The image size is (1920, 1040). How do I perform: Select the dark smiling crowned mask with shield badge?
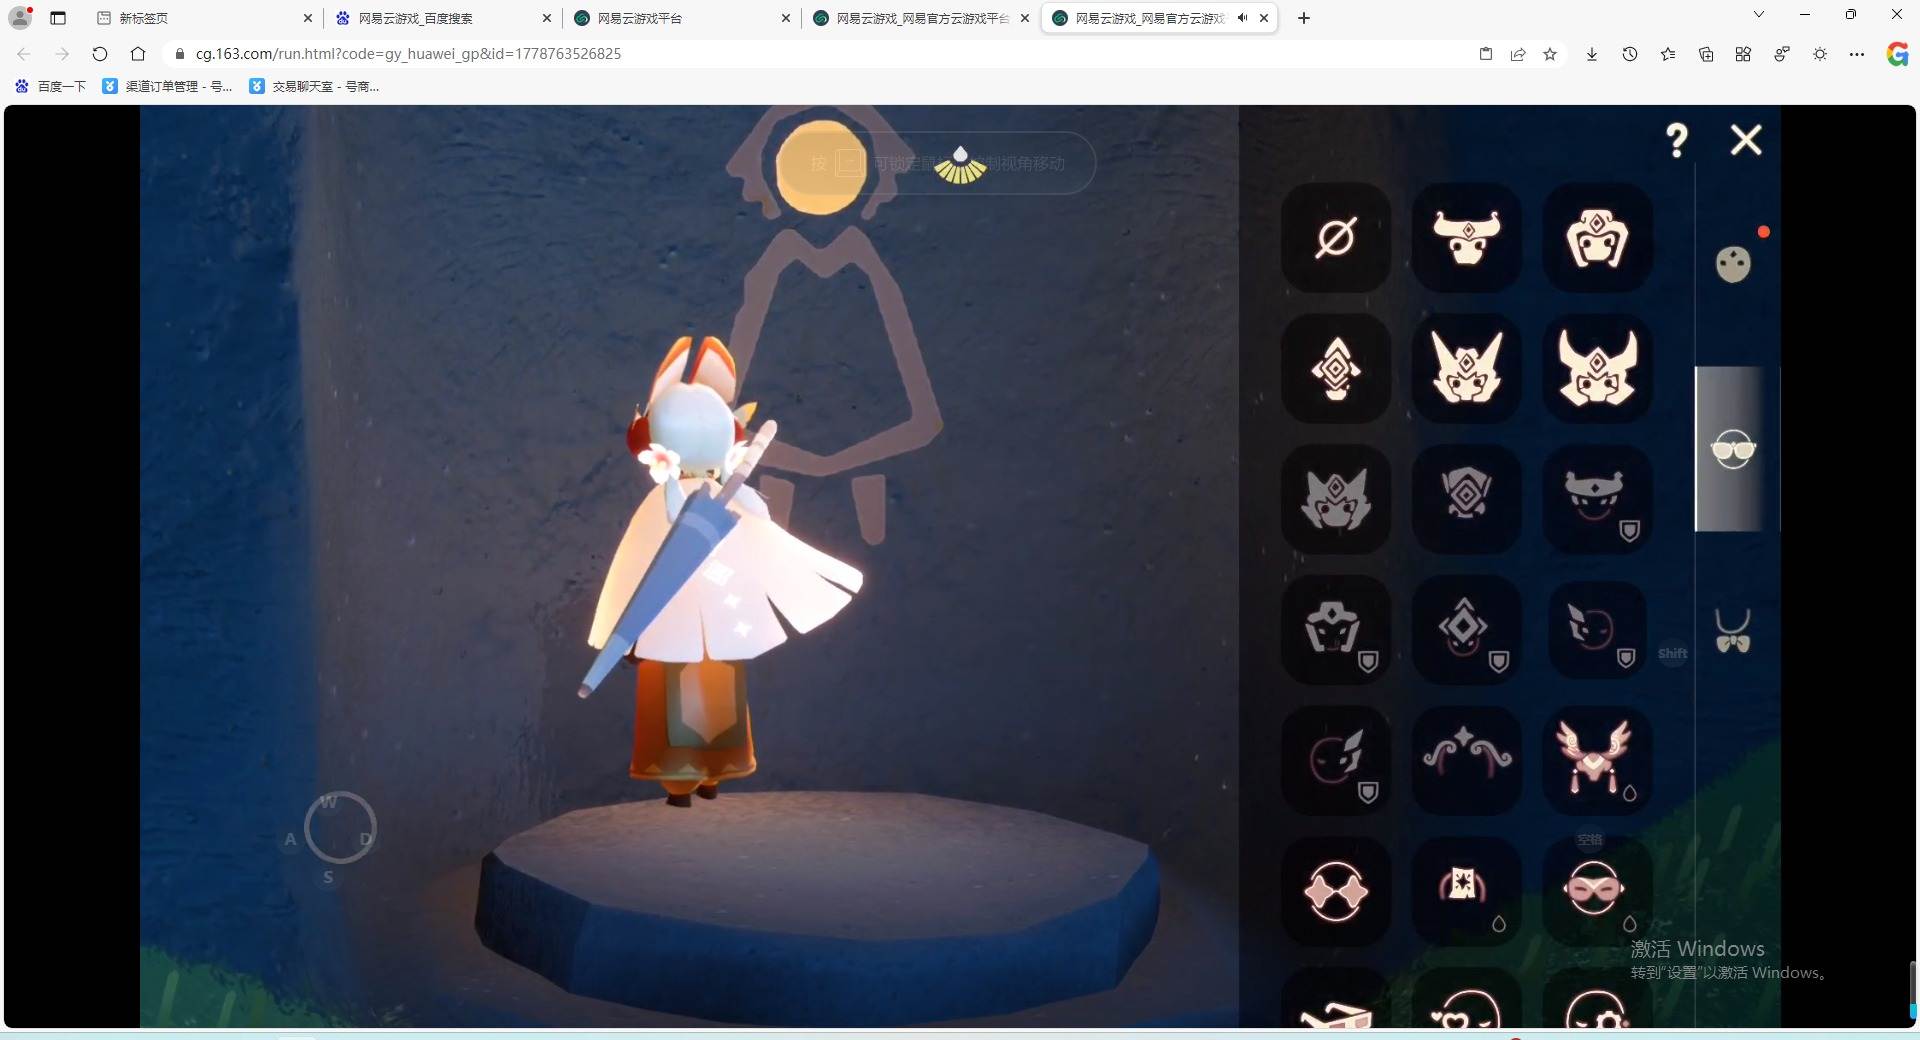tap(1597, 499)
